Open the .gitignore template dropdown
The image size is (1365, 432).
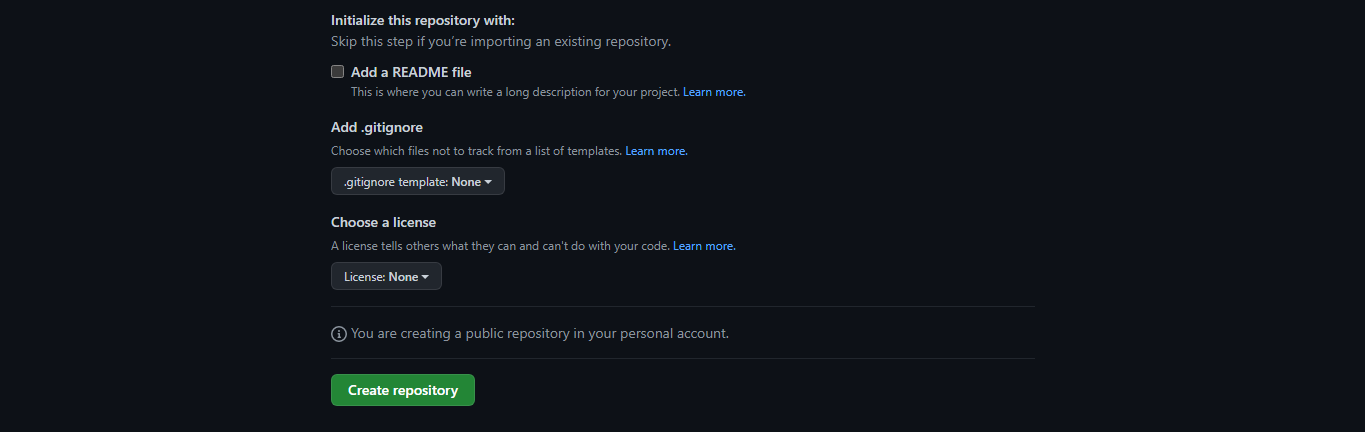pos(418,182)
